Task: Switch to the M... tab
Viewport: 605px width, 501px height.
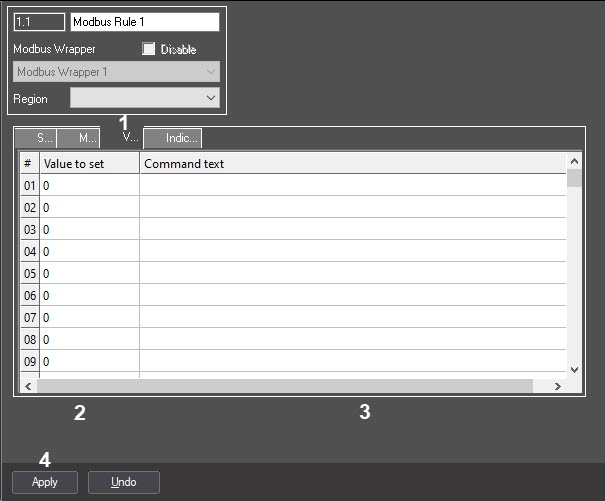Action: pos(78,138)
